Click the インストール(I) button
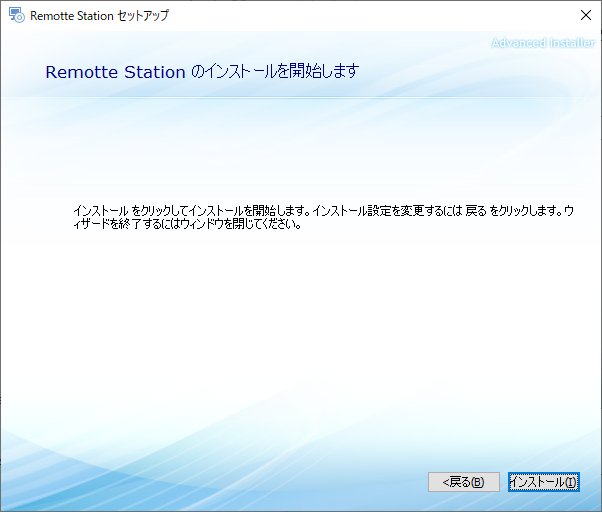 tap(544, 482)
